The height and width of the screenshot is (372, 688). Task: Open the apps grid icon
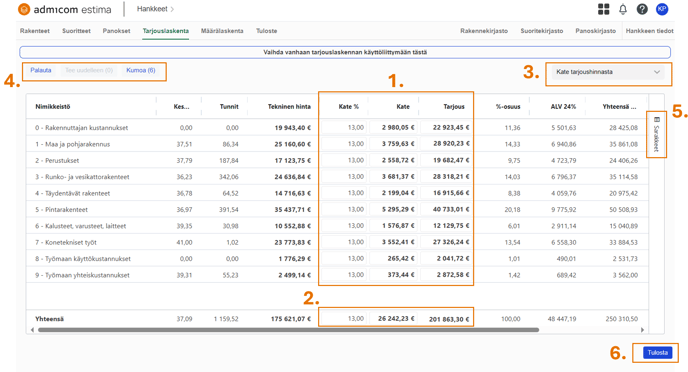(604, 9)
